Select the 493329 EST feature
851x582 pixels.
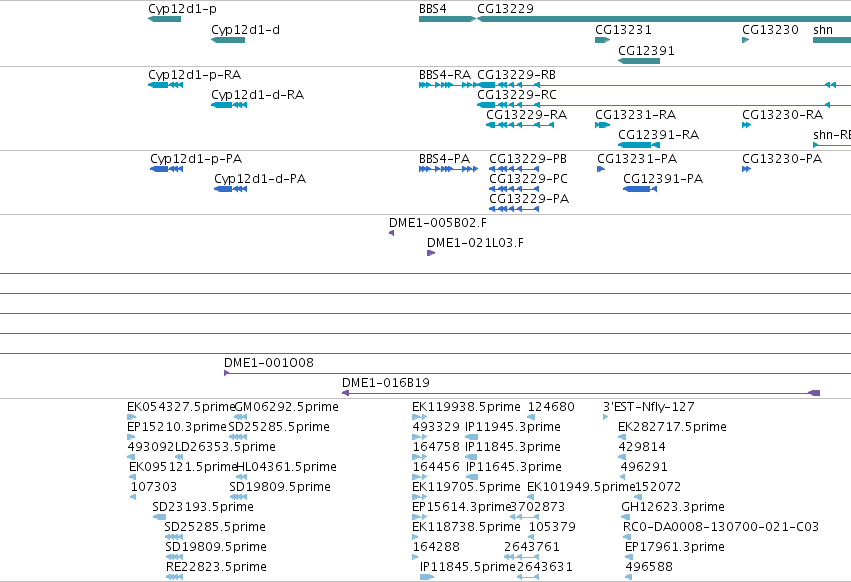(x=420, y=437)
